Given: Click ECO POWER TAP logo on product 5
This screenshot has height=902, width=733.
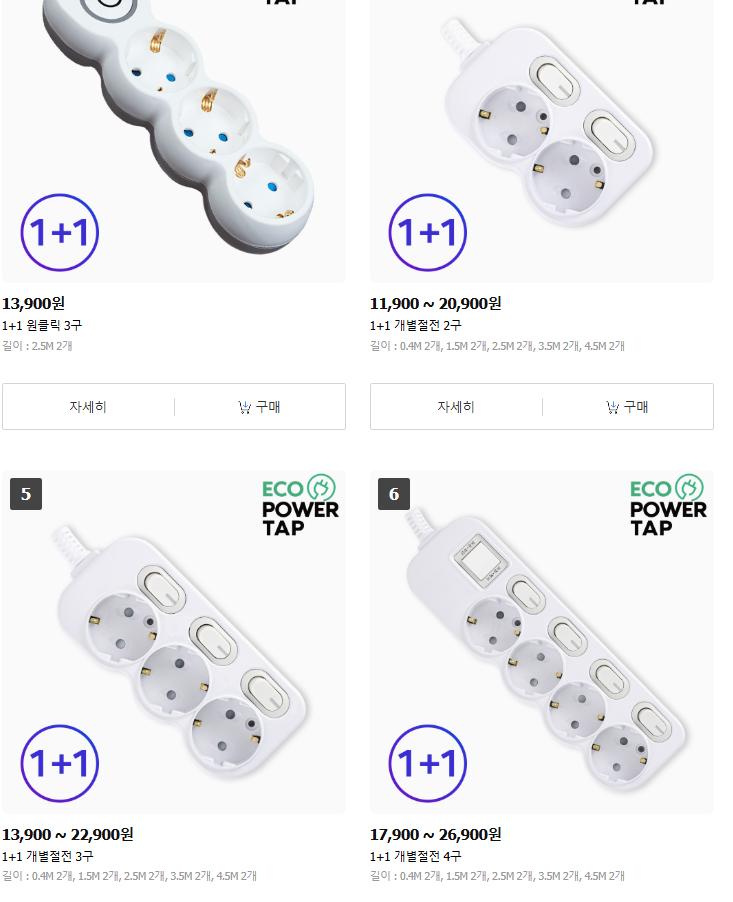Looking at the screenshot, I should pos(300,505).
